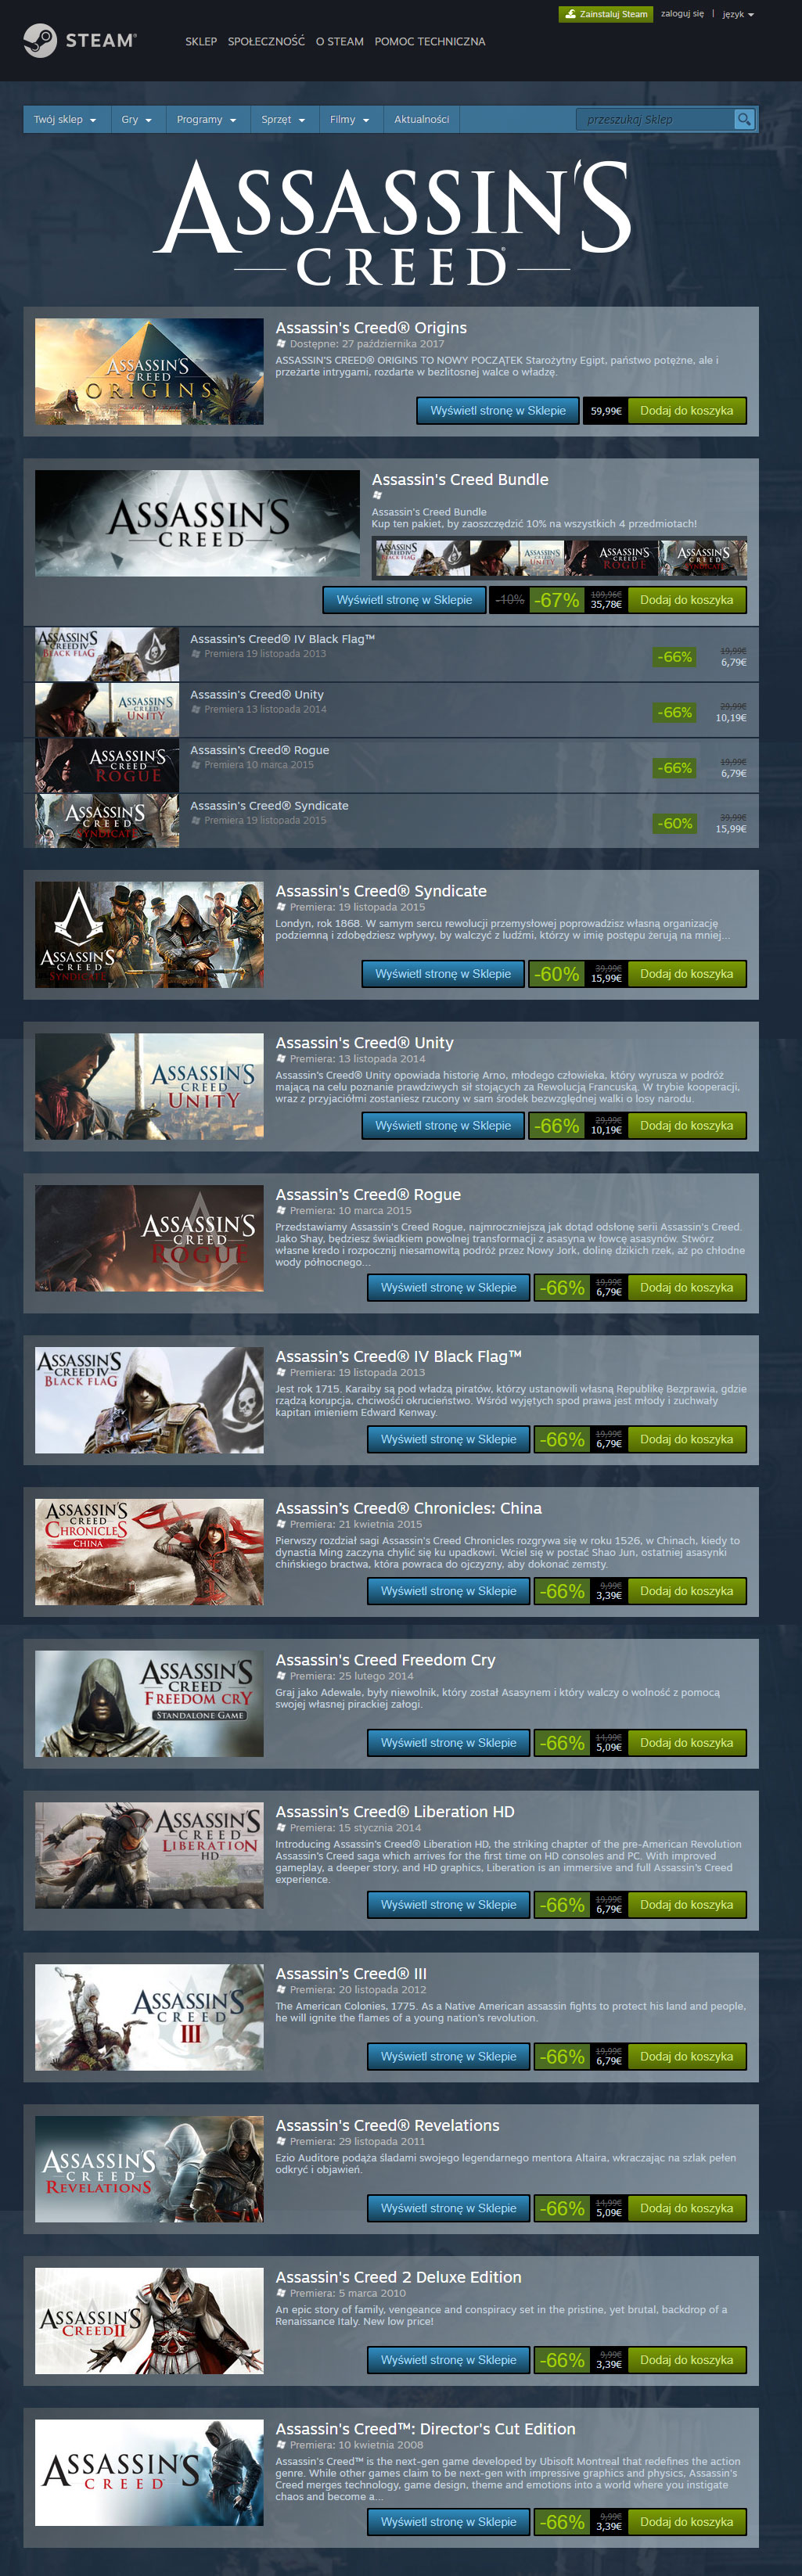The image size is (802, 2576).
Task: Select POMOC TECHNICZNA in top navigation
Action: (430, 41)
